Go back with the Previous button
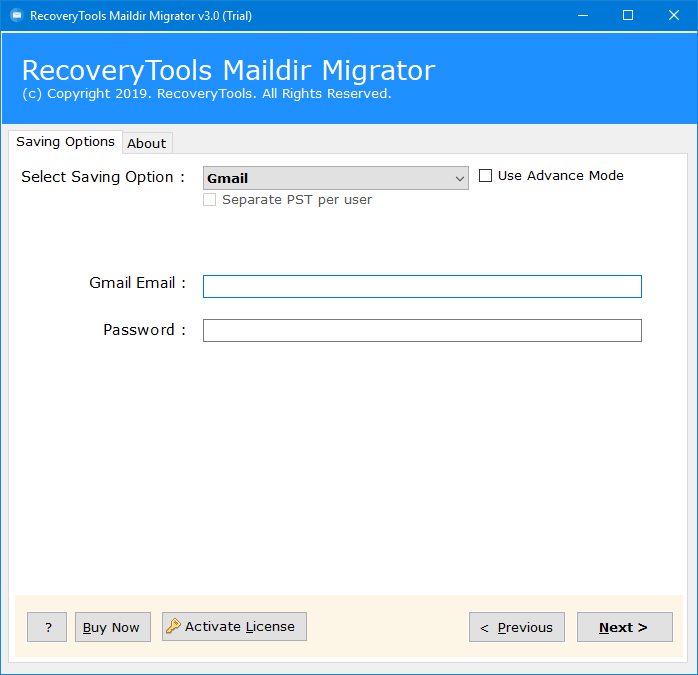This screenshot has height=675, width=698. click(x=517, y=627)
